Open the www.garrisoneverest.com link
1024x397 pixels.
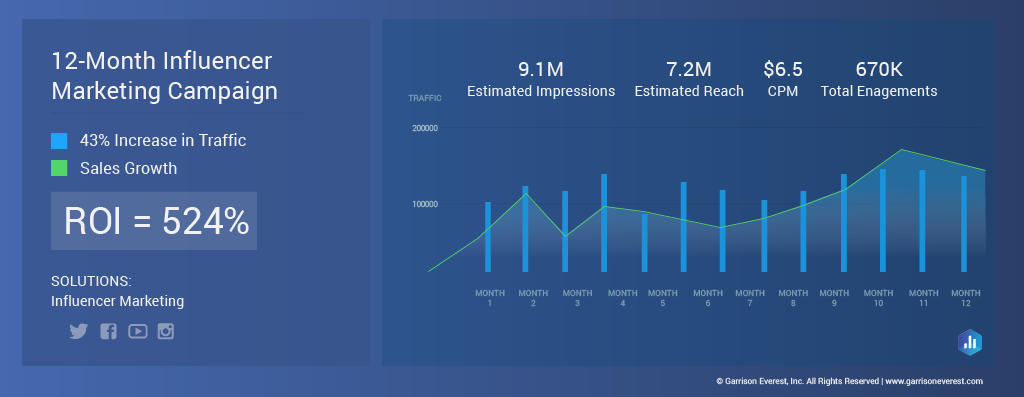[934, 381]
